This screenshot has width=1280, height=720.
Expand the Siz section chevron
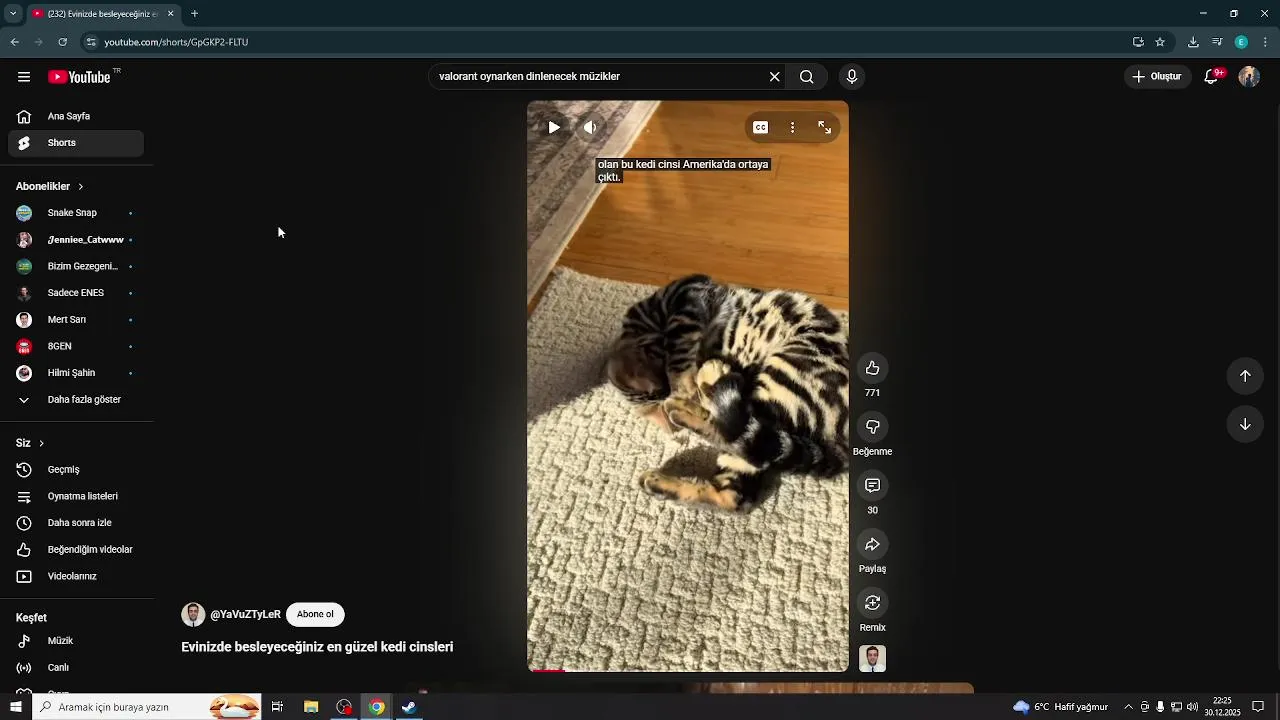[41, 443]
